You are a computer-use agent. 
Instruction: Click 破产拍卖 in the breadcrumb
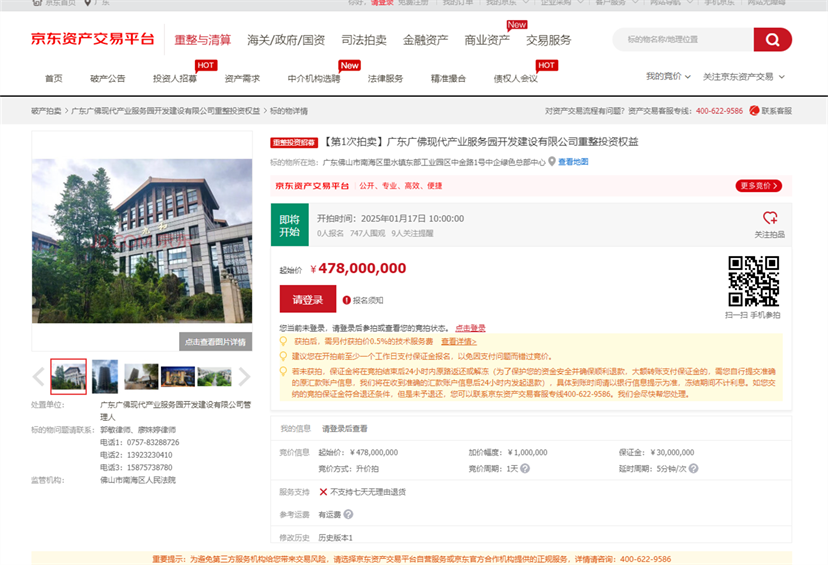[x=46, y=111]
